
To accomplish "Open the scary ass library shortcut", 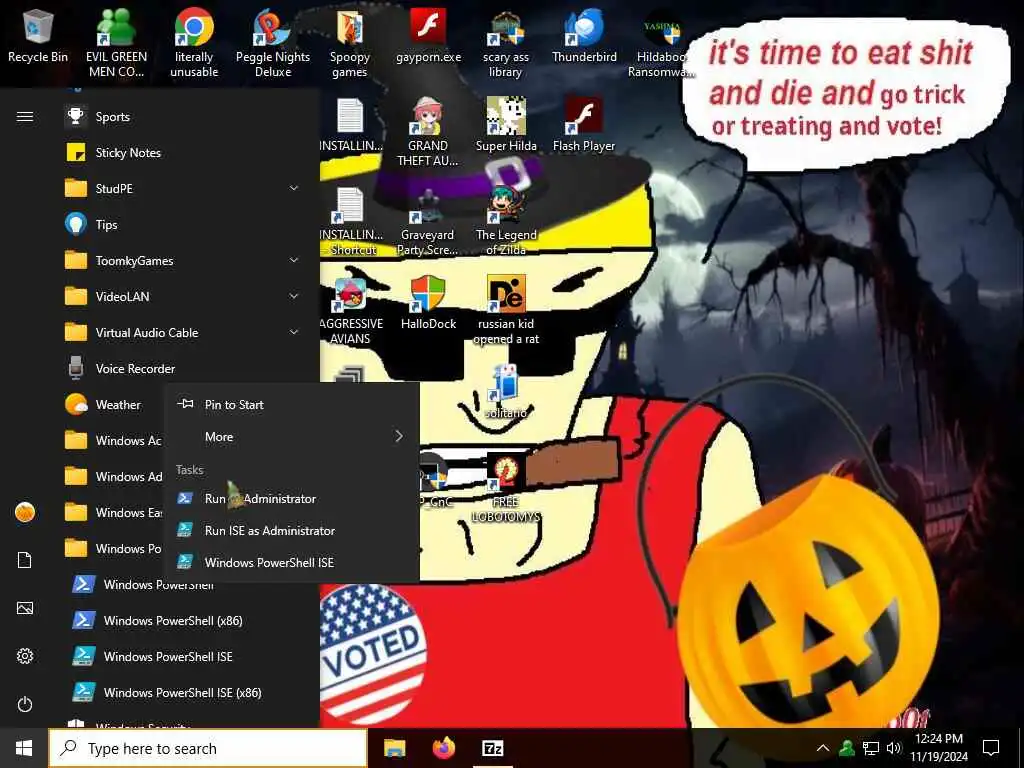I will [505, 43].
